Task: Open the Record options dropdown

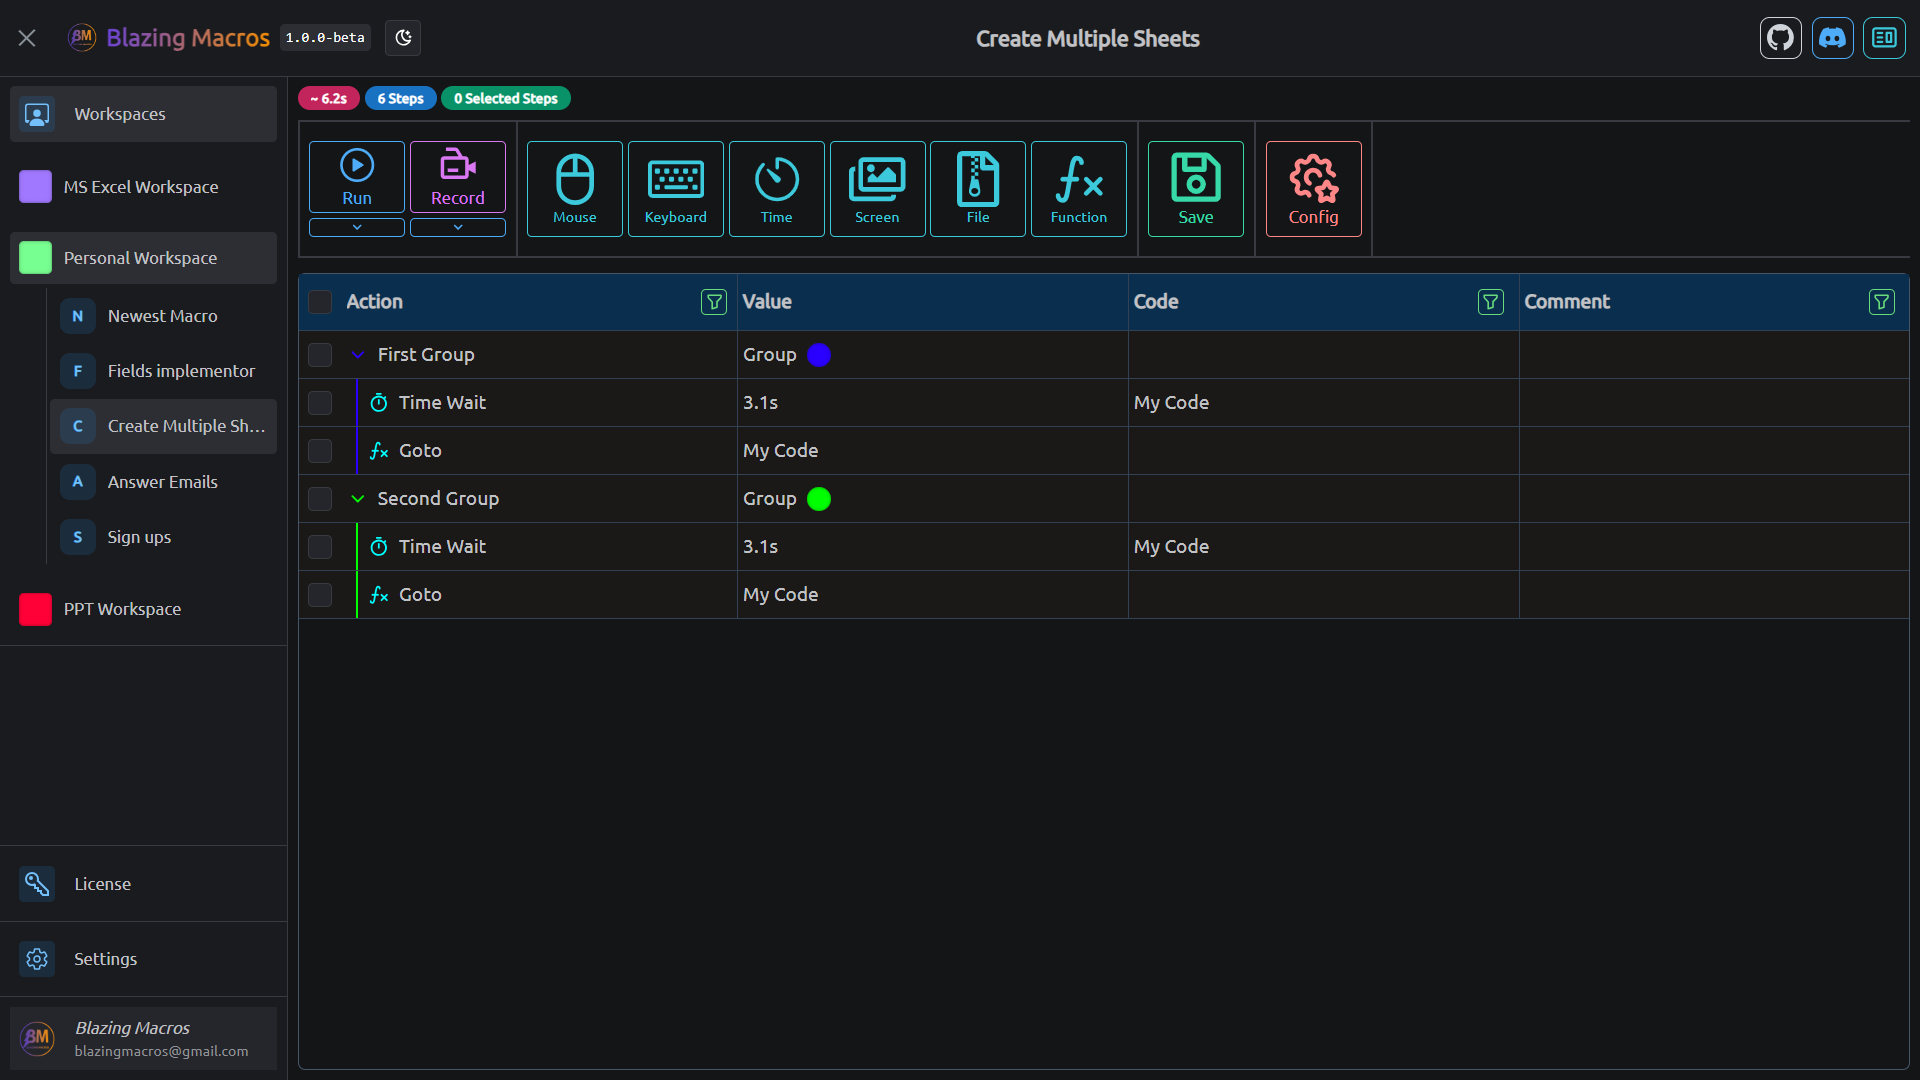Action: (458, 227)
